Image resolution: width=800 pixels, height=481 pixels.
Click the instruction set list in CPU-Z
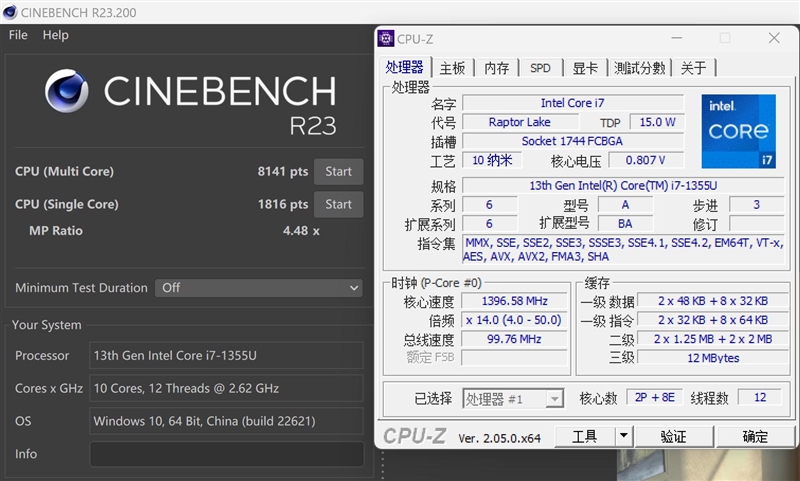(x=623, y=249)
